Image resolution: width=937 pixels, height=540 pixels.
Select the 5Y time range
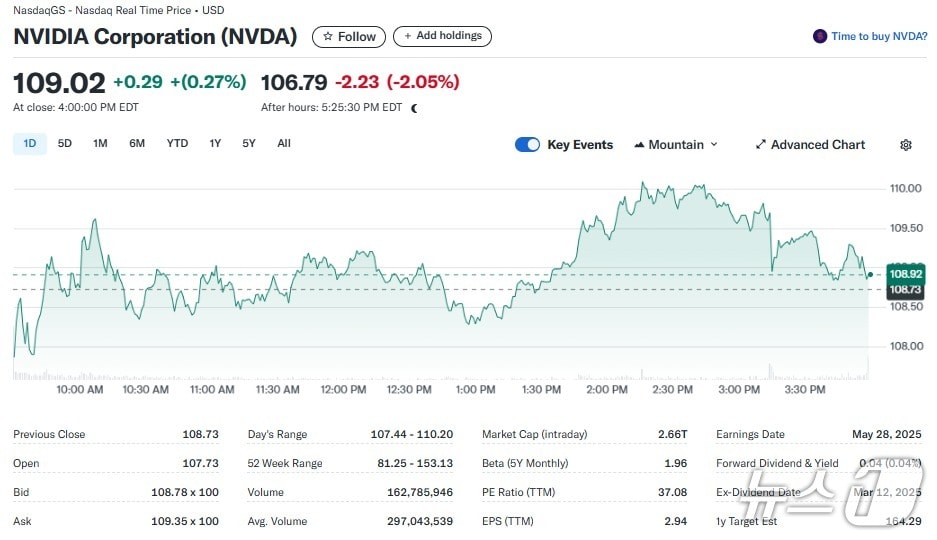pyautogui.click(x=249, y=144)
